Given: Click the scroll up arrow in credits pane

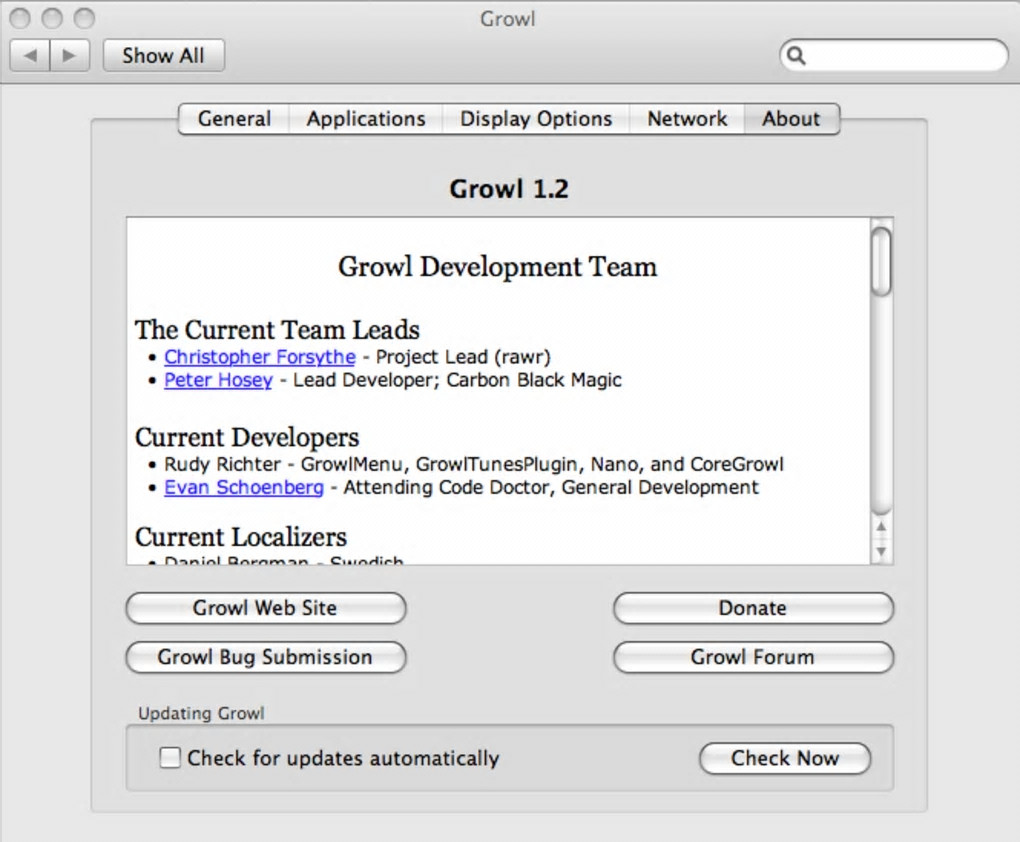Looking at the screenshot, I should click(881, 526).
